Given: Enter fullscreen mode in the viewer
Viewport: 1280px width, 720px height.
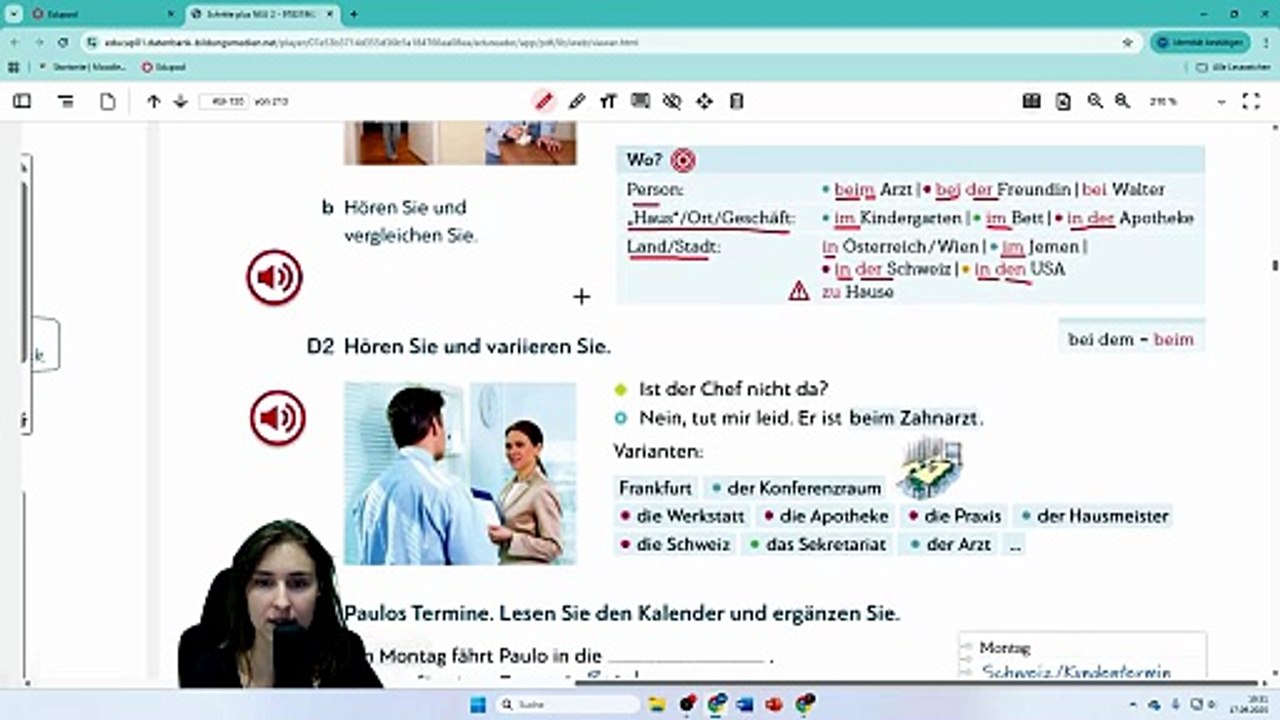Looking at the screenshot, I should [x=1251, y=101].
